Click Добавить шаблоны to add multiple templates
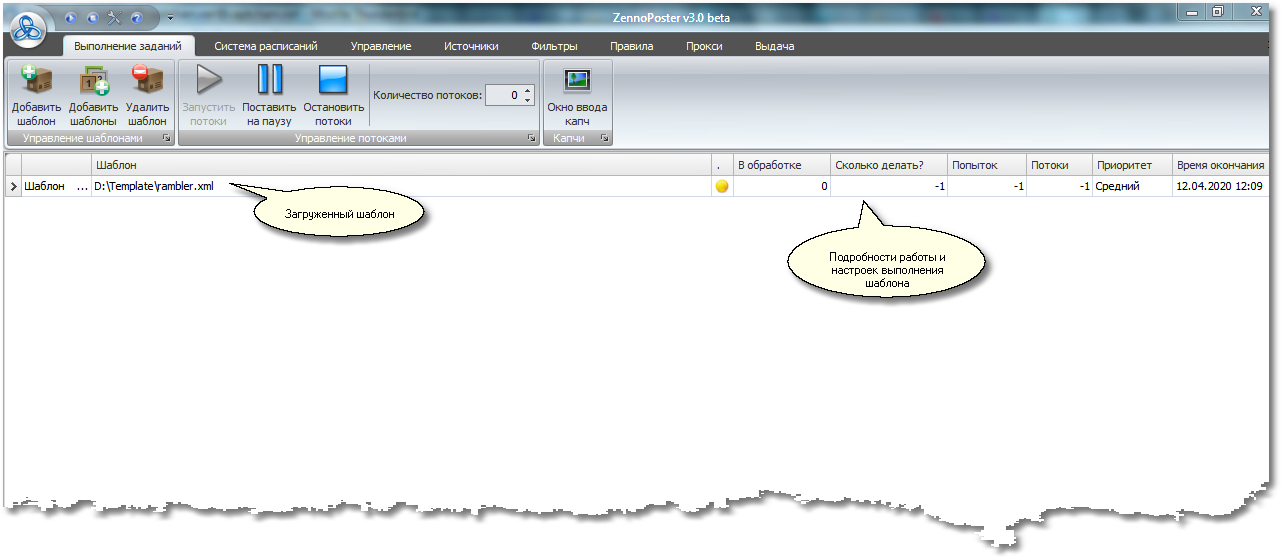 coord(94,82)
